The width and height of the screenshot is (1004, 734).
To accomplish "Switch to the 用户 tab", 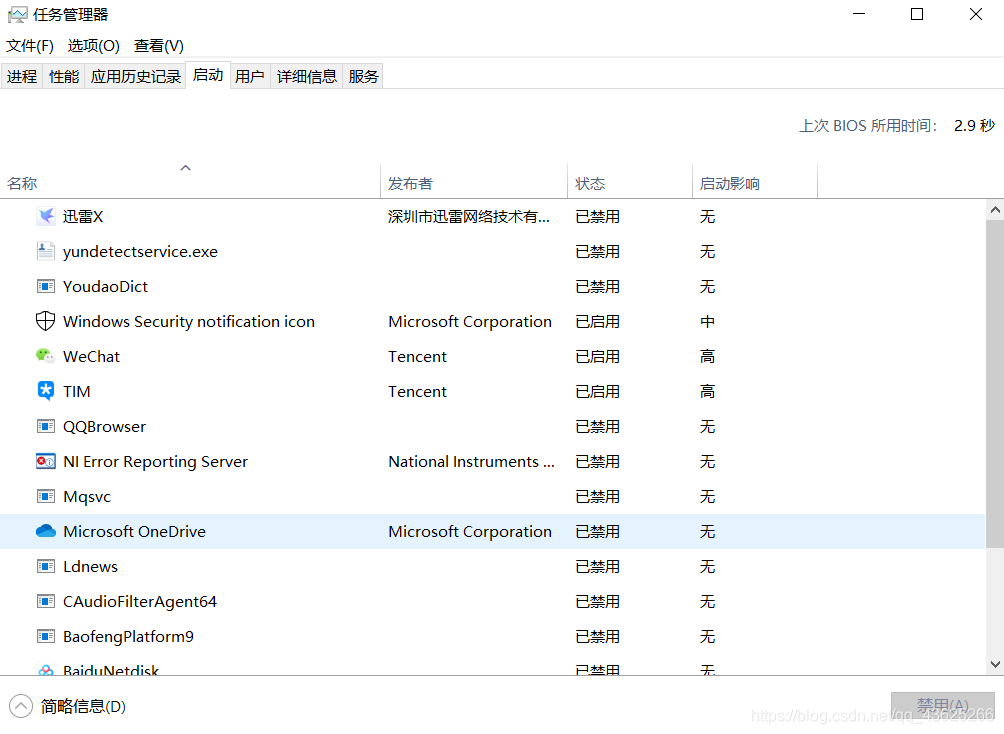I will (250, 76).
